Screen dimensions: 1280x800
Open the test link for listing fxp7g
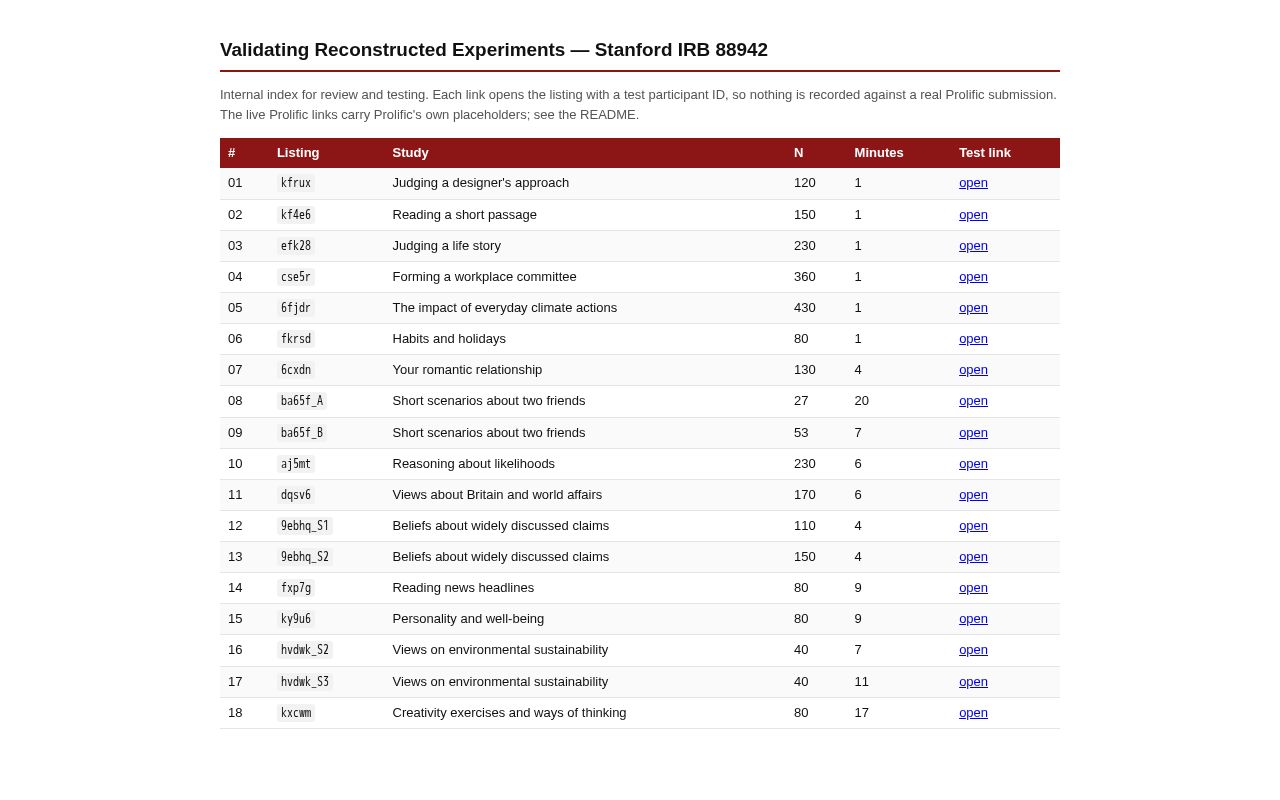973,588
